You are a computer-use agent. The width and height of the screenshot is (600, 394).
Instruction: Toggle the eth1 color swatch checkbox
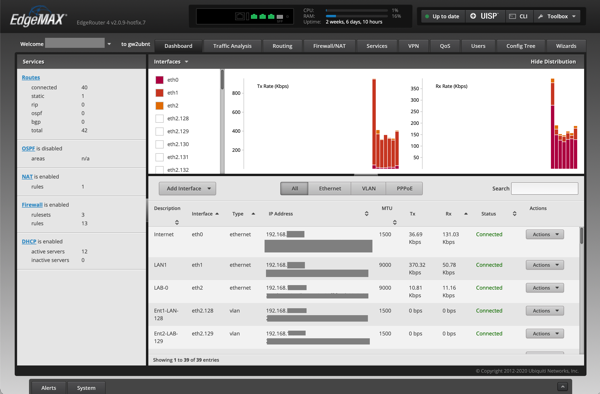click(x=160, y=93)
